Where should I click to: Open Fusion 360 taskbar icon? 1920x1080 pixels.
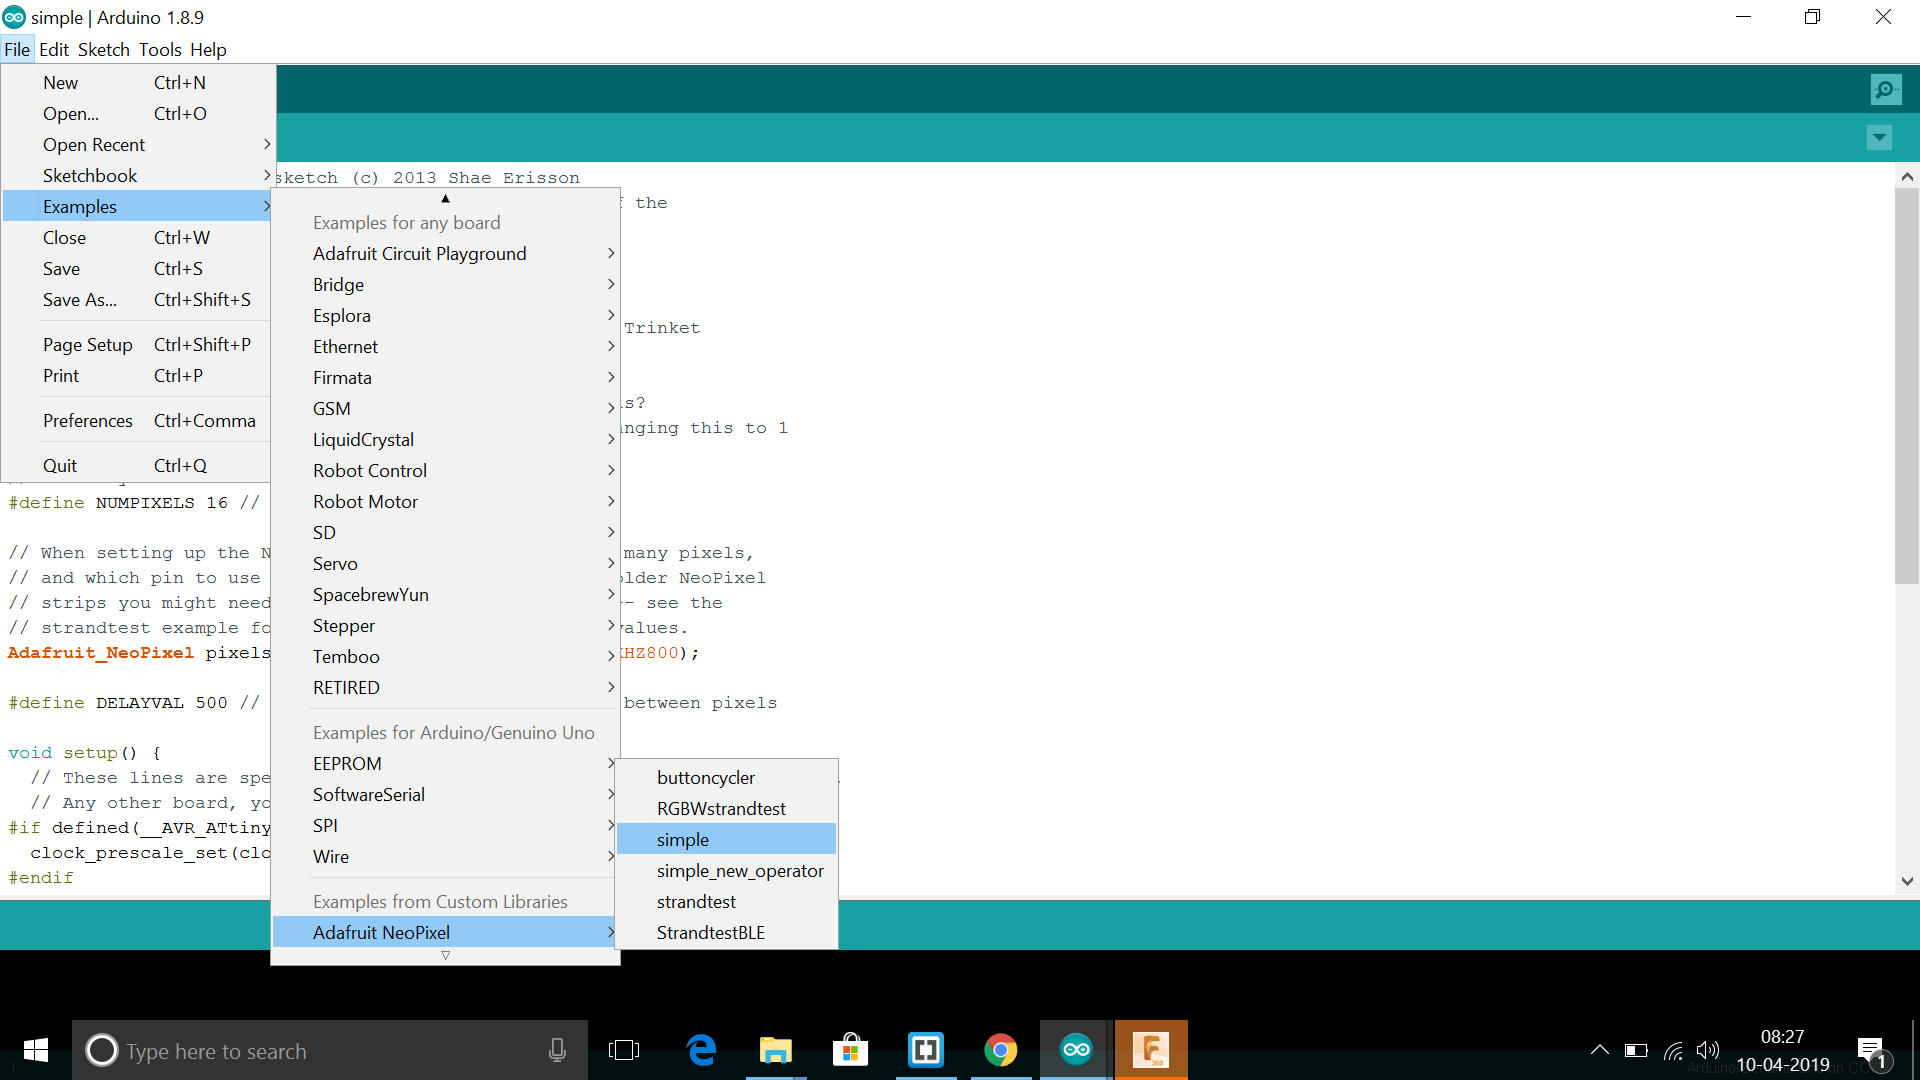coord(1151,1050)
